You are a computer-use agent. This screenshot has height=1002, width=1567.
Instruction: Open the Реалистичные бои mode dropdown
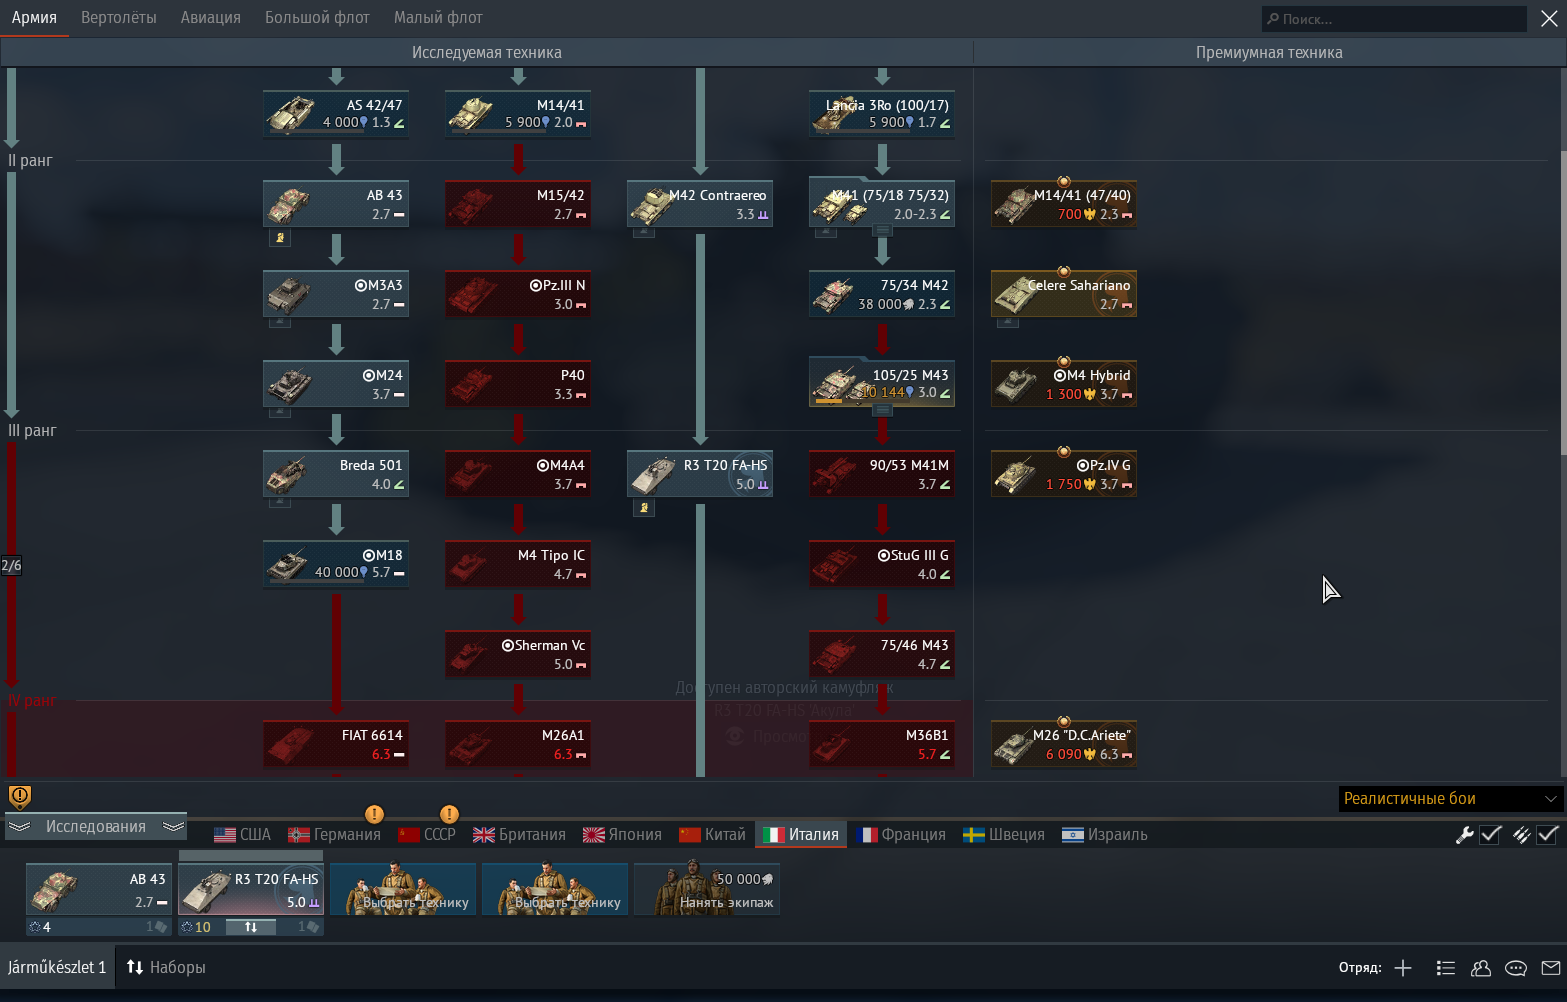click(1450, 799)
